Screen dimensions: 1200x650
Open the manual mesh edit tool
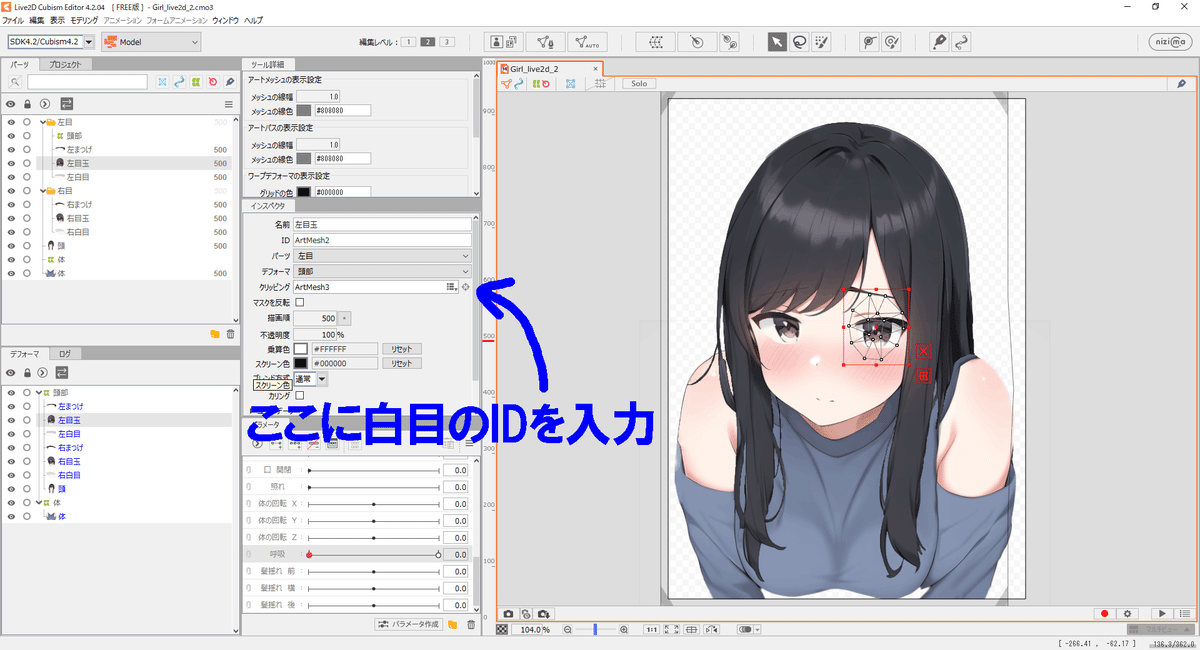pos(544,42)
